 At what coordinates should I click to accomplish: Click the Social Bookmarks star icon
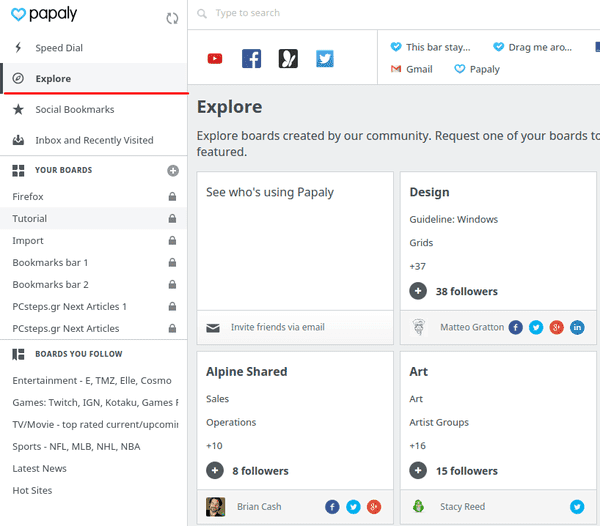point(18,109)
